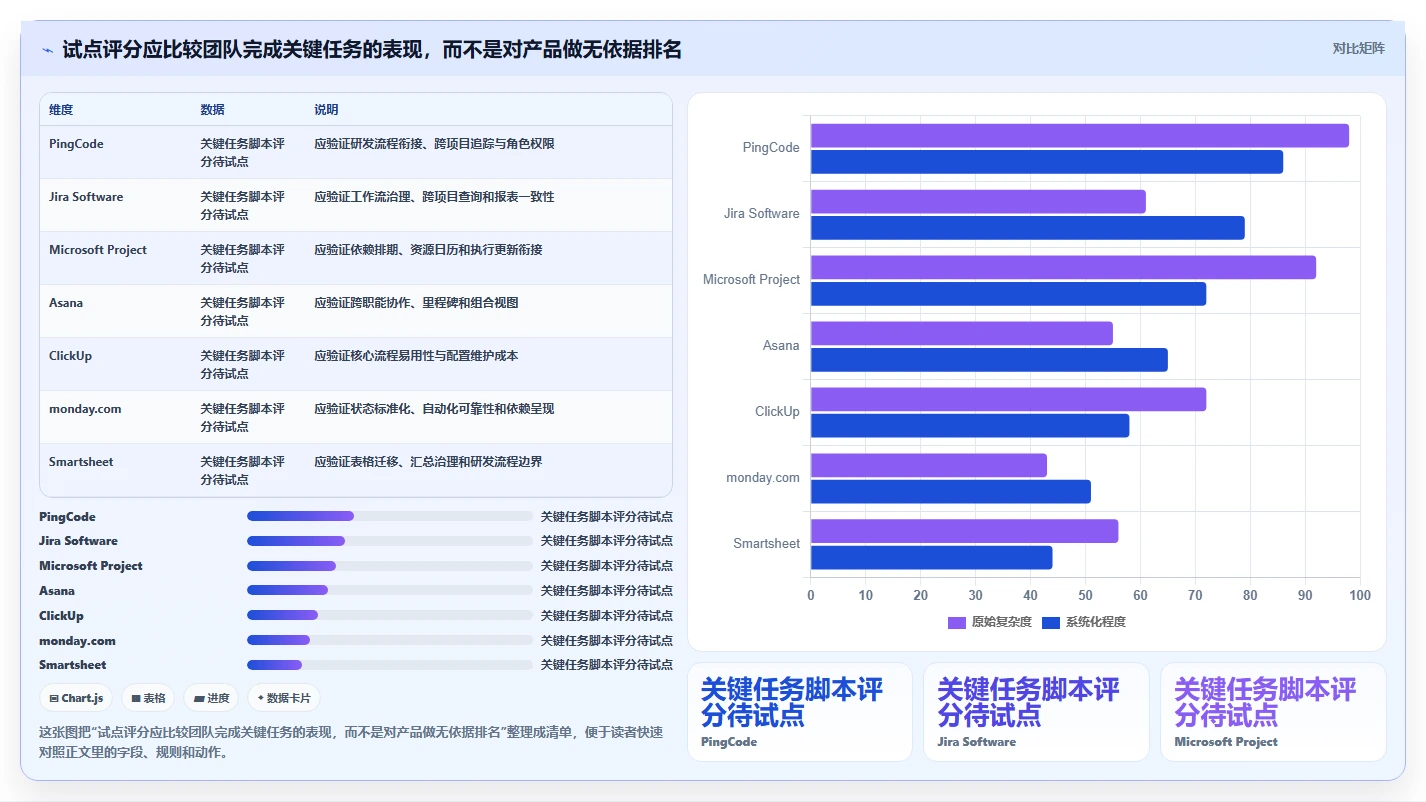This screenshot has width=1426, height=802.
Task: Click the PingCode progress bar
Action: (x=390, y=516)
